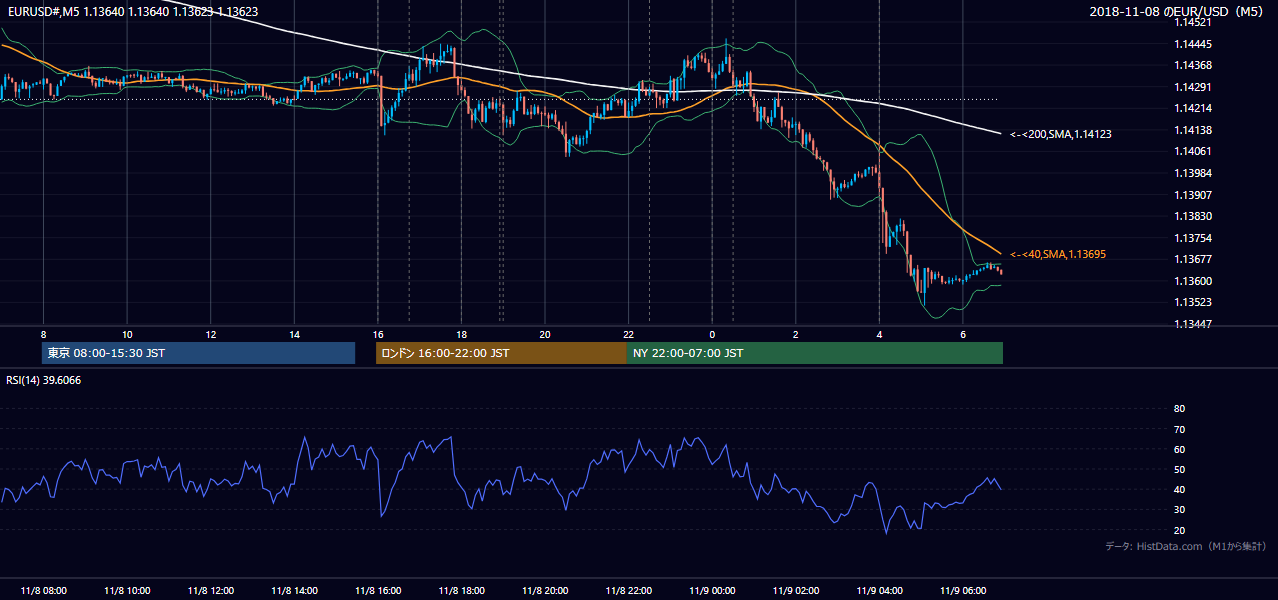This screenshot has height=600, width=1278.
Task: Click hour label 12 on price chart axis
Action: point(211,334)
